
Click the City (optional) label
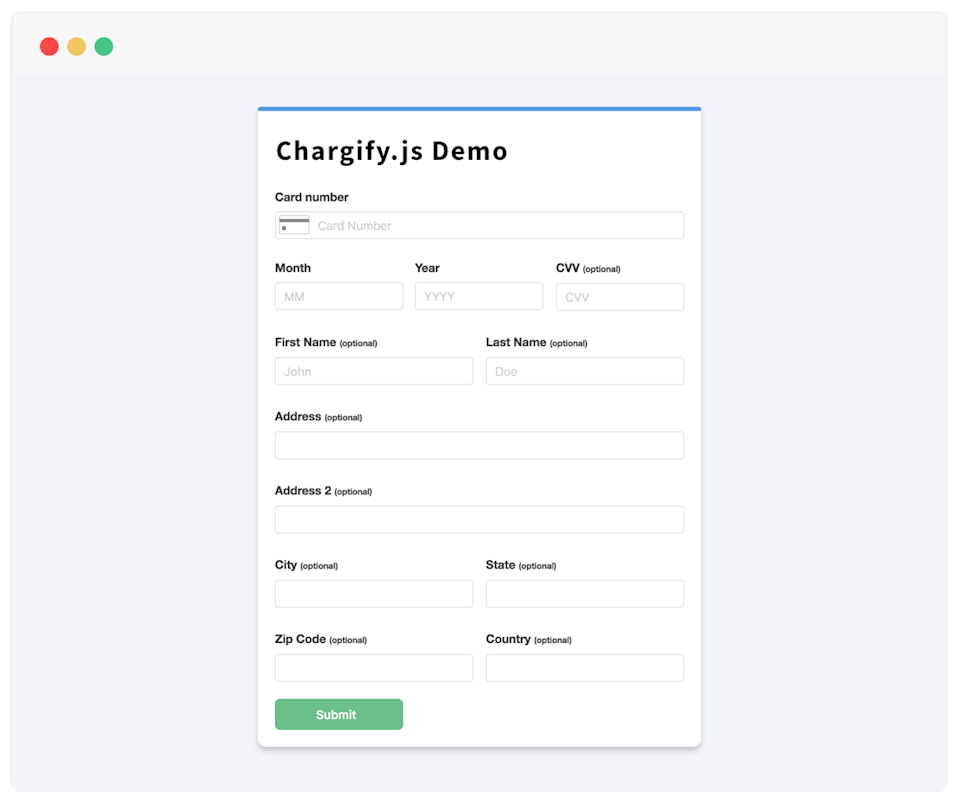pos(306,564)
